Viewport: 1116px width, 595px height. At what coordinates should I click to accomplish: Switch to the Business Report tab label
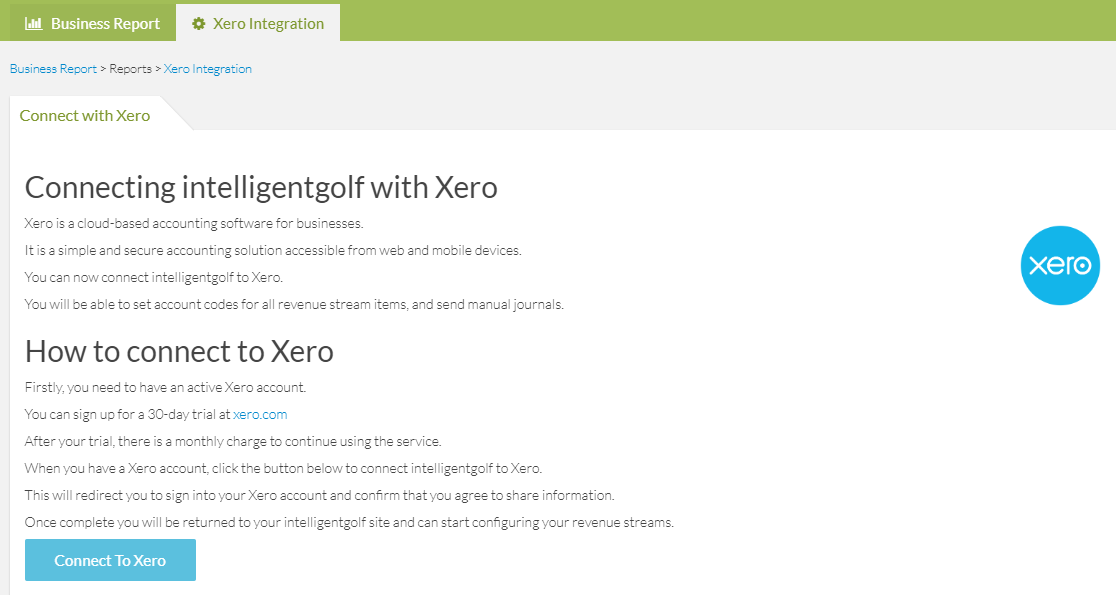pos(105,23)
